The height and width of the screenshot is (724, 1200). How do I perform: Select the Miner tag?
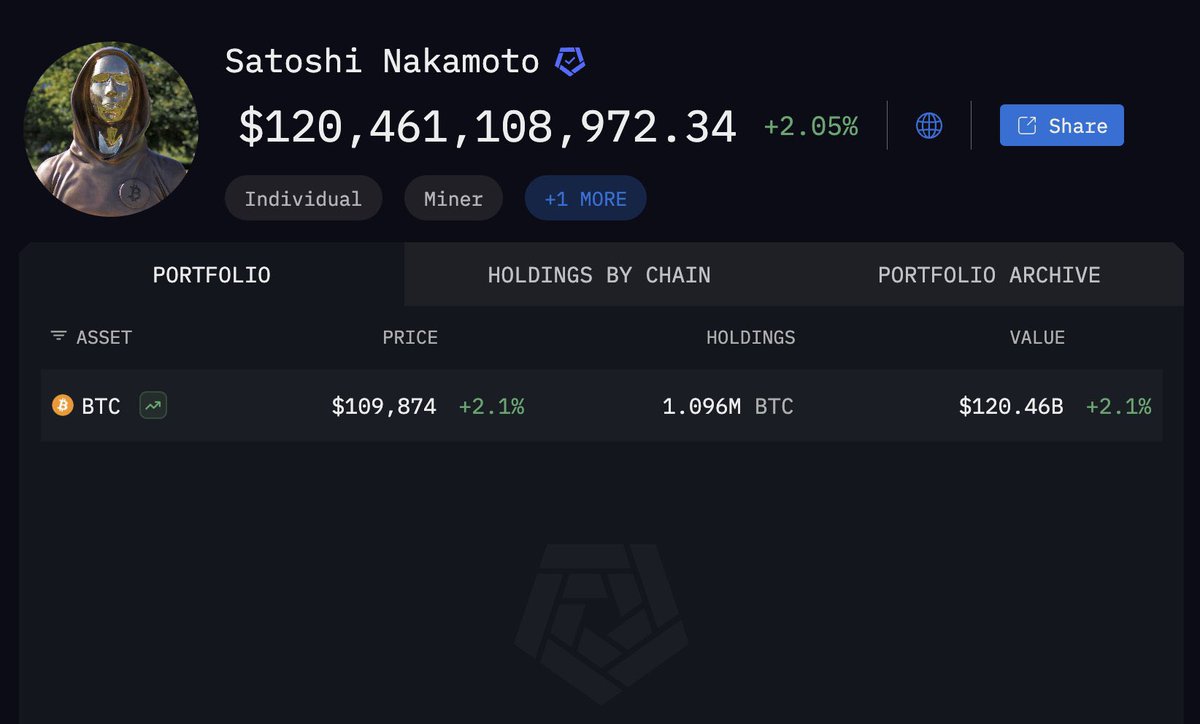pyautogui.click(x=453, y=198)
